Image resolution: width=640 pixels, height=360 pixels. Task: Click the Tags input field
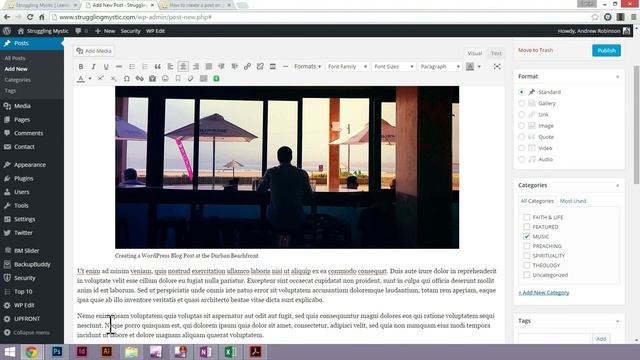pyautogui.click(x=554, y=339)
